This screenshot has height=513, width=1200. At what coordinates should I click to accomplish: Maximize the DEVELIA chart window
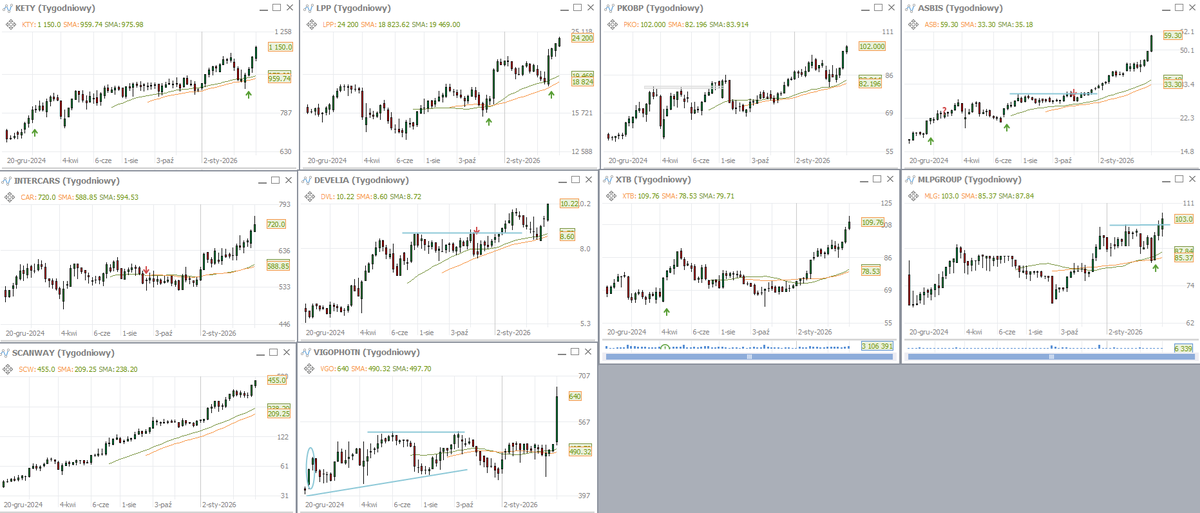pyautogui.click(x=573, y=181)
